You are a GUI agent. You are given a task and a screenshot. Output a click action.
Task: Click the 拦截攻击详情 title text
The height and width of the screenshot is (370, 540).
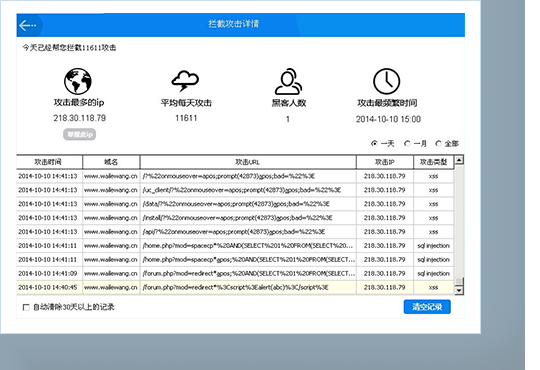[x=233, y=24]
